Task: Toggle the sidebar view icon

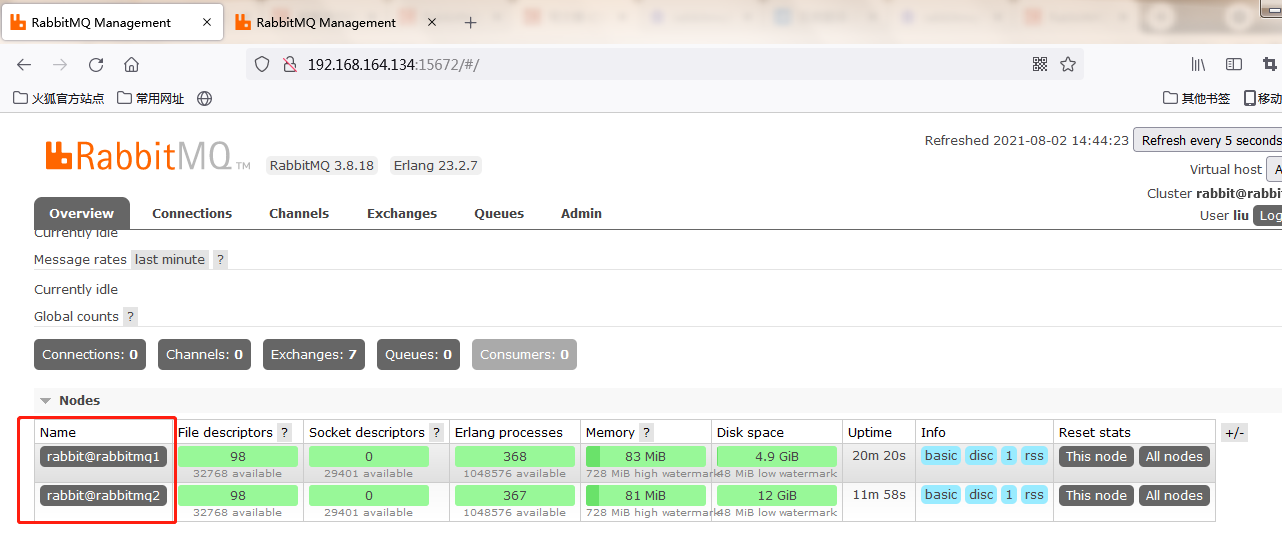Action: (1234, 64)
